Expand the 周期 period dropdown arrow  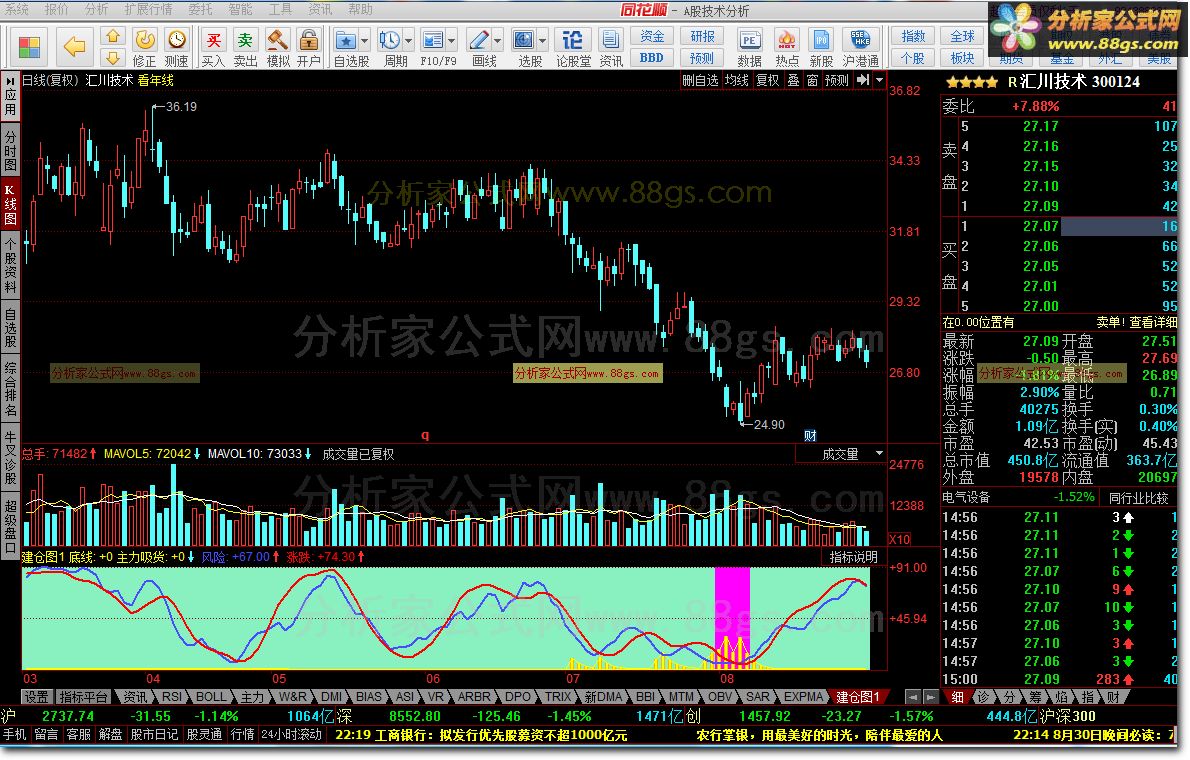(409, 40)
